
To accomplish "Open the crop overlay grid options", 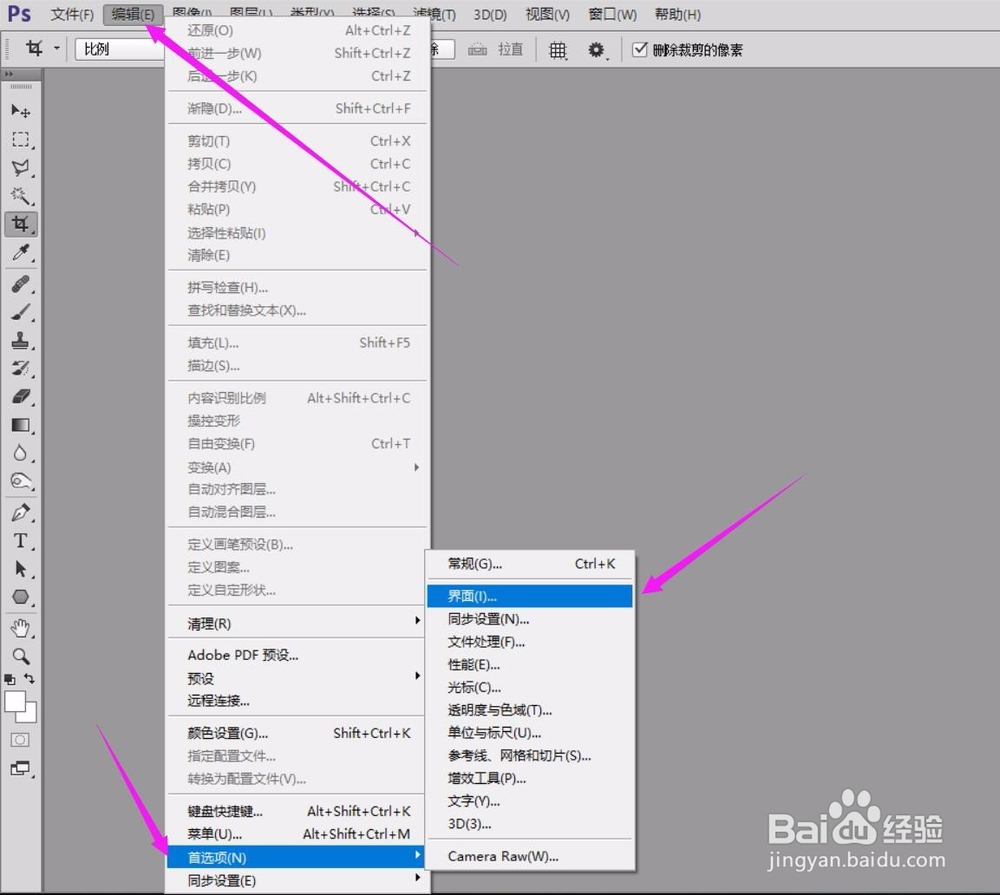I will tap(557, 49).
